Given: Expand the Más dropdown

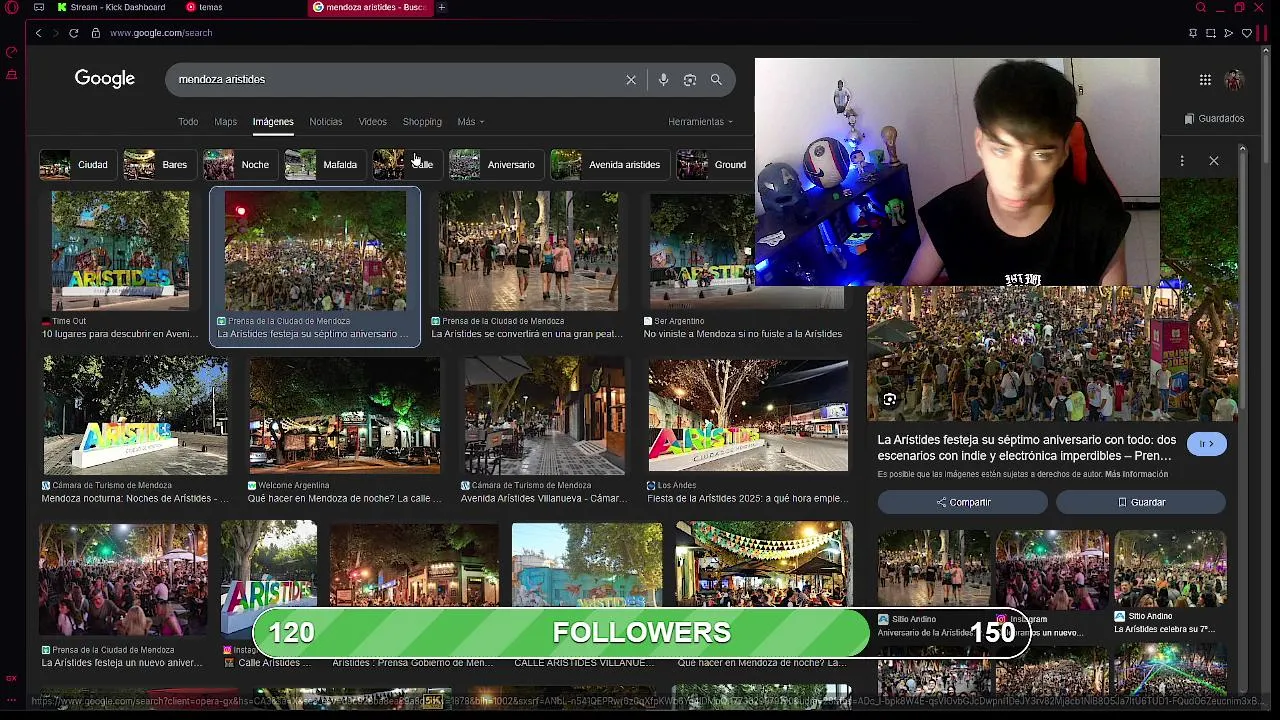Looking at the screenshot, I should click(470, 122).
